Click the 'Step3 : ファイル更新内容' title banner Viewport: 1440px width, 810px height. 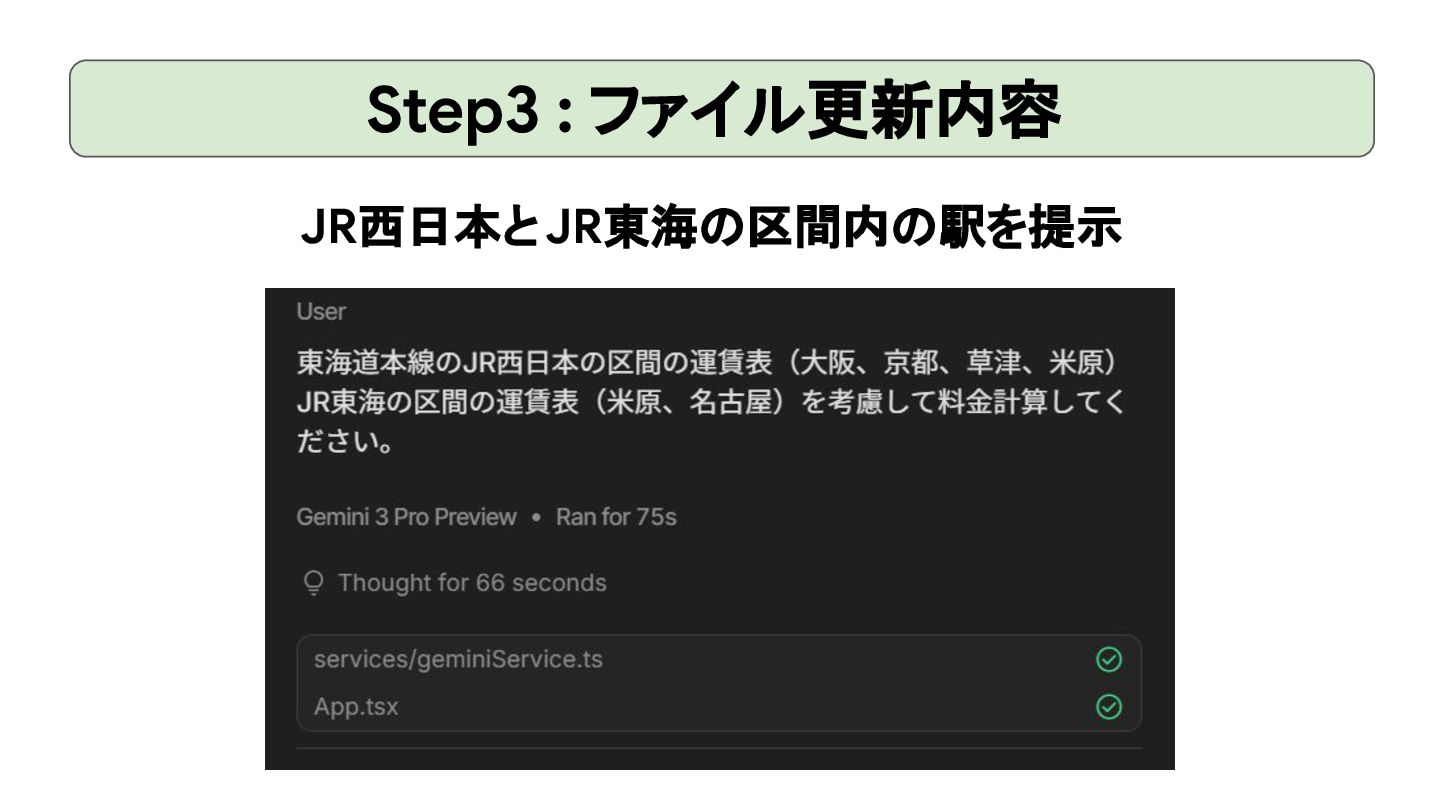[721, 108]
